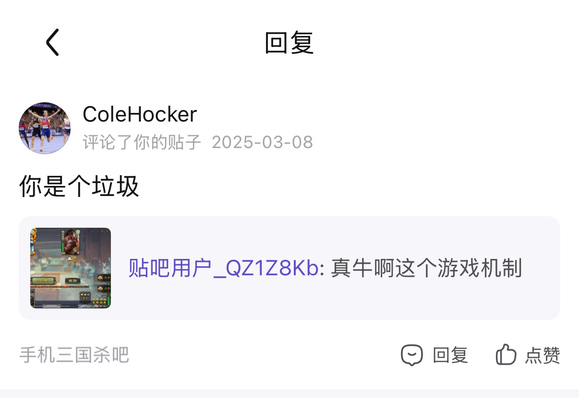Go back using the left arrow icon

(52, 42)
